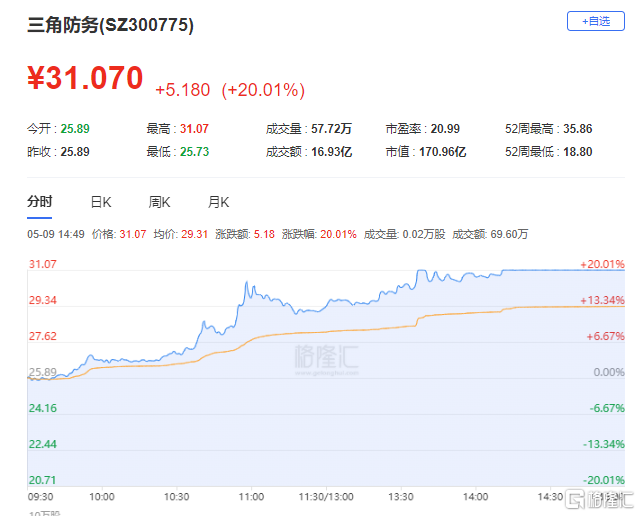Click the 成交额 value 16.93亿
The width and height of the screenshot is (640, 516).
click(x=331, y=152)
